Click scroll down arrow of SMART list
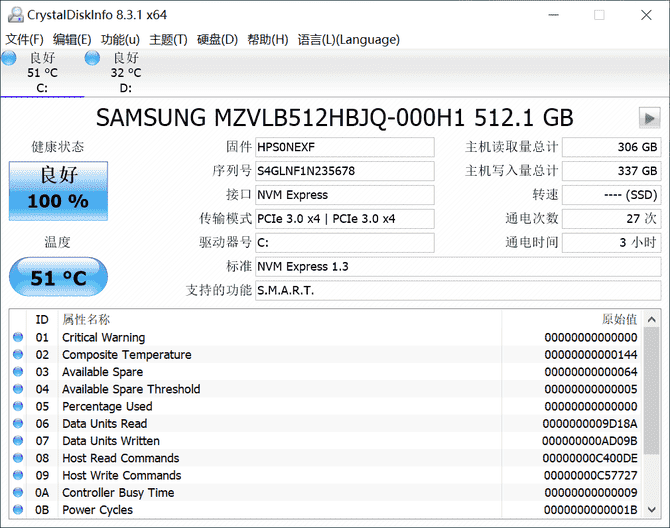 click(x=652, y=509)
